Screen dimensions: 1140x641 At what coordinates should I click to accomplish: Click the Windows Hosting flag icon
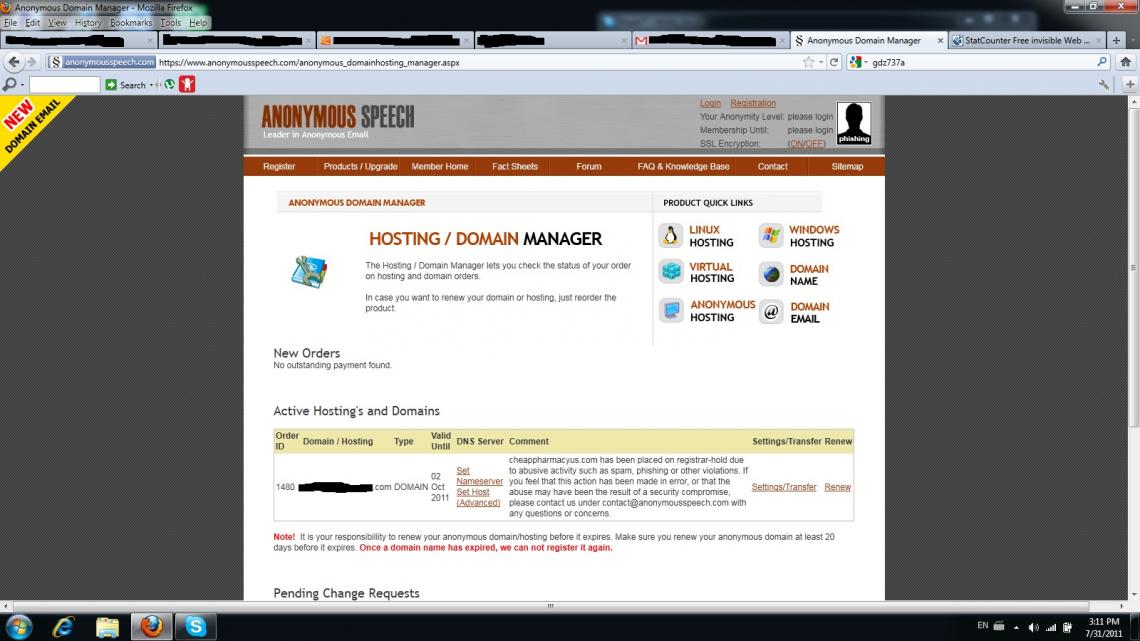point(771,235)
